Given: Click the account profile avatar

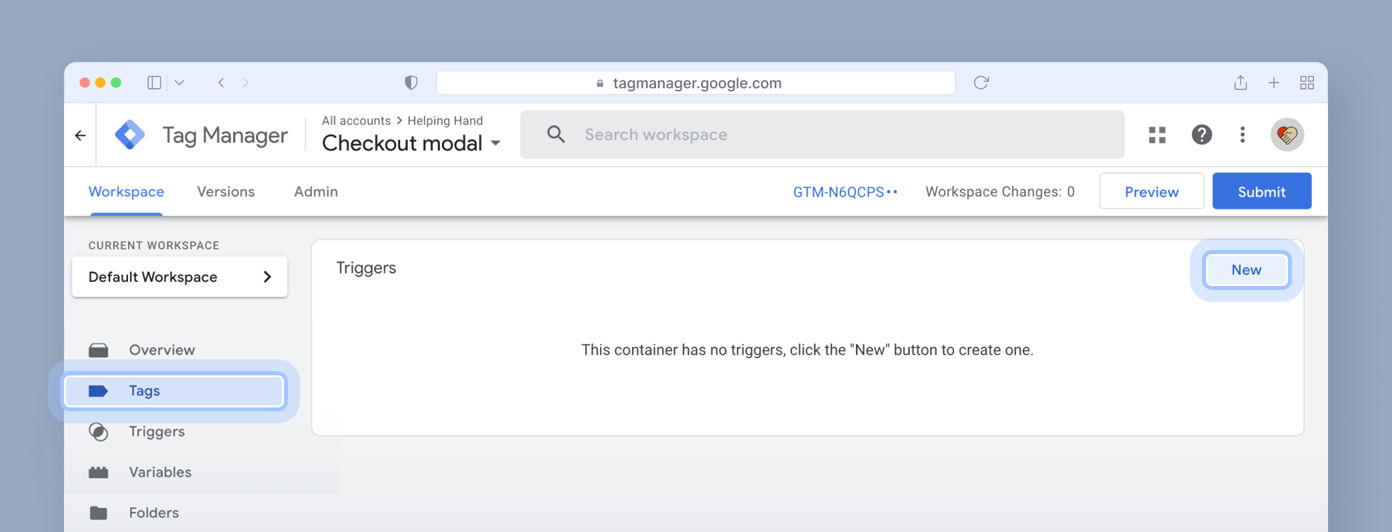Looking at the screenshot, I should 1287,135.
